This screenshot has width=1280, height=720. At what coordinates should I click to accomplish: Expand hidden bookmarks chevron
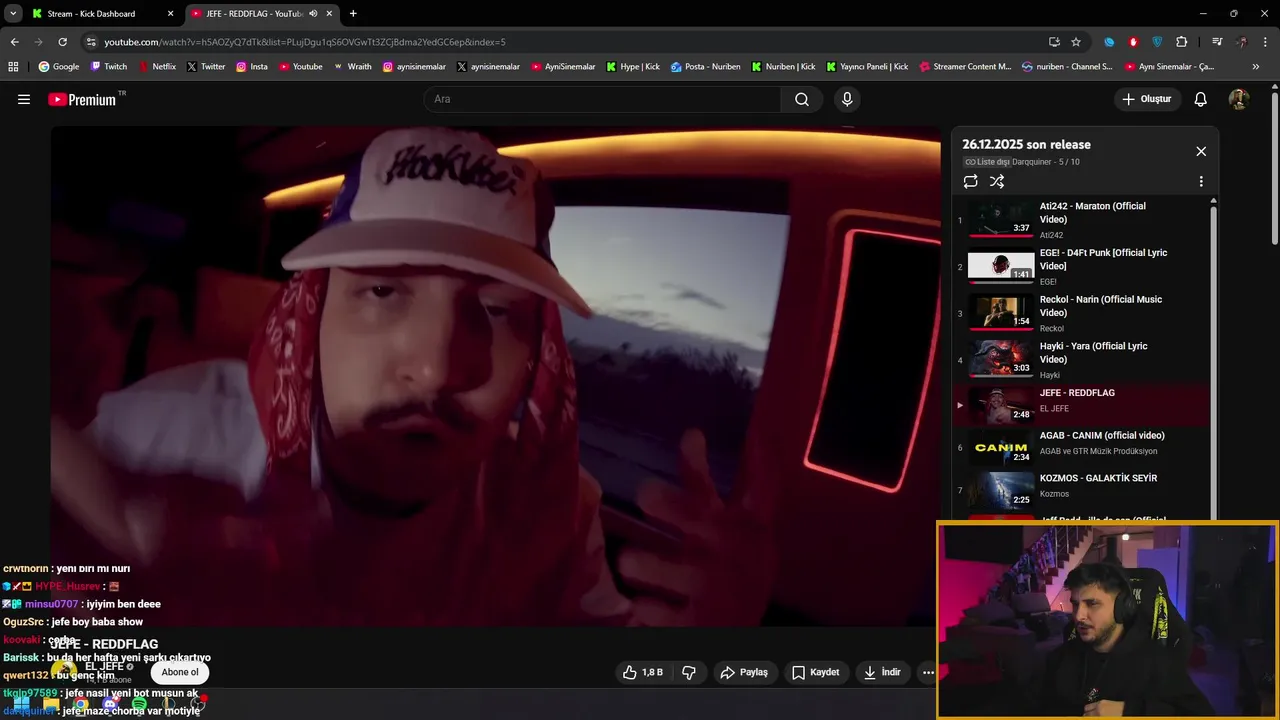coord(1256,67)
